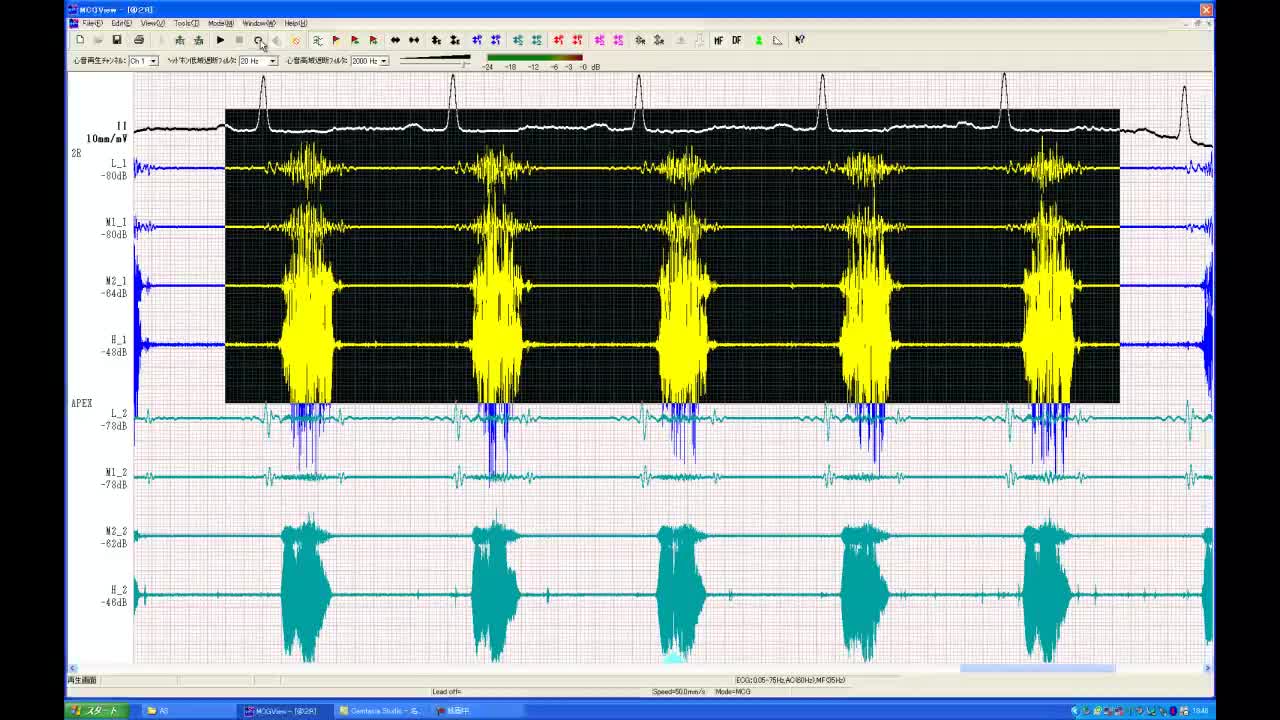This screenshot has height=720, width=1280.
Task: Click the green person icon
Action: coord(758,40)
